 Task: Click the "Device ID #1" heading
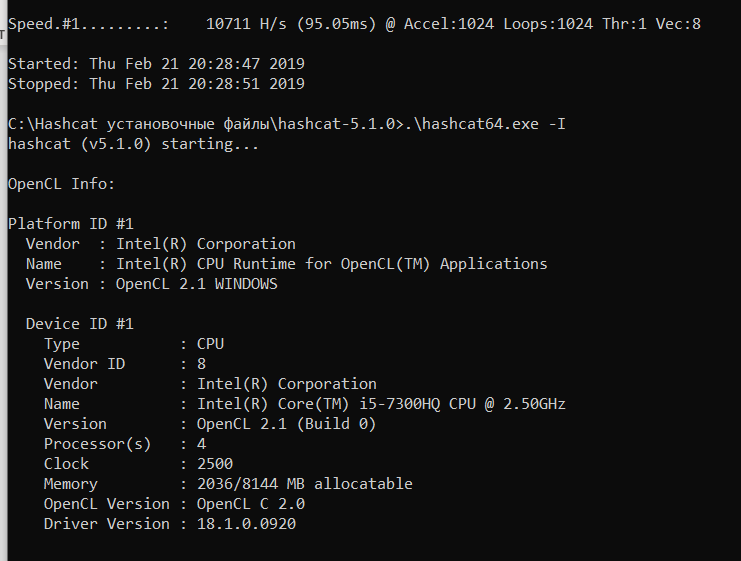coord(79,324)
